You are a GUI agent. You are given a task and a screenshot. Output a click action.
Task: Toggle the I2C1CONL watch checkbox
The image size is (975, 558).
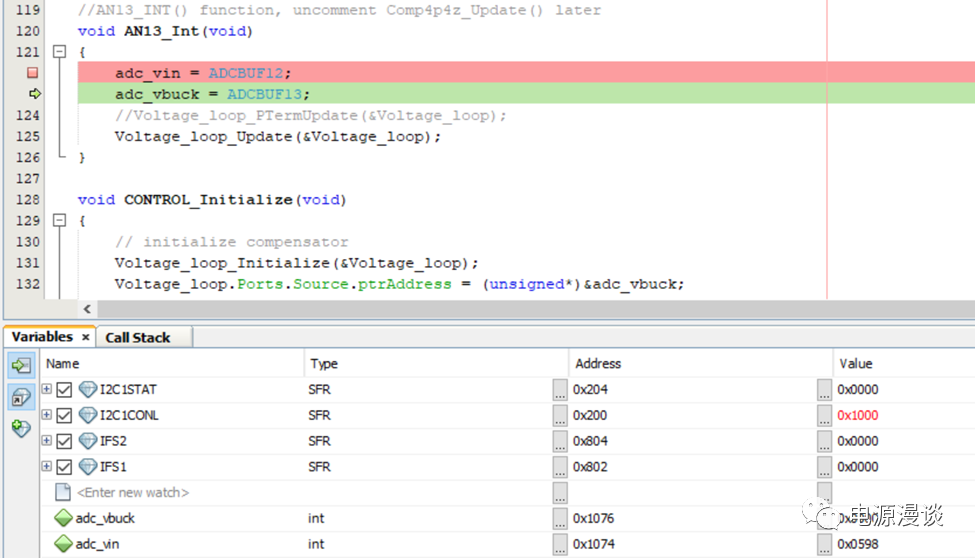coord(65,415)
